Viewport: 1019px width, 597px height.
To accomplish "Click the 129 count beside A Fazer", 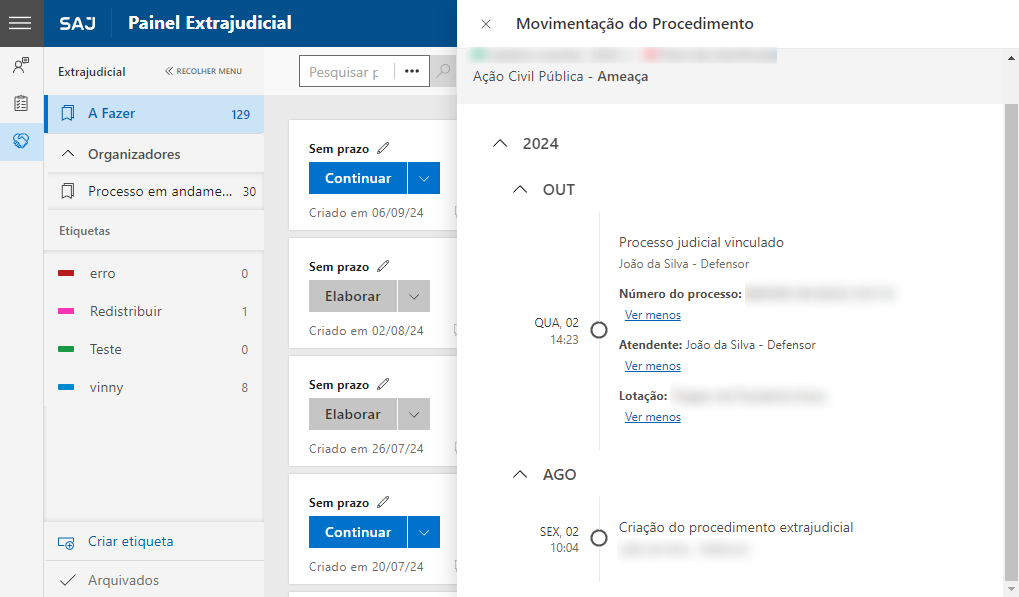I will point(240,114).
